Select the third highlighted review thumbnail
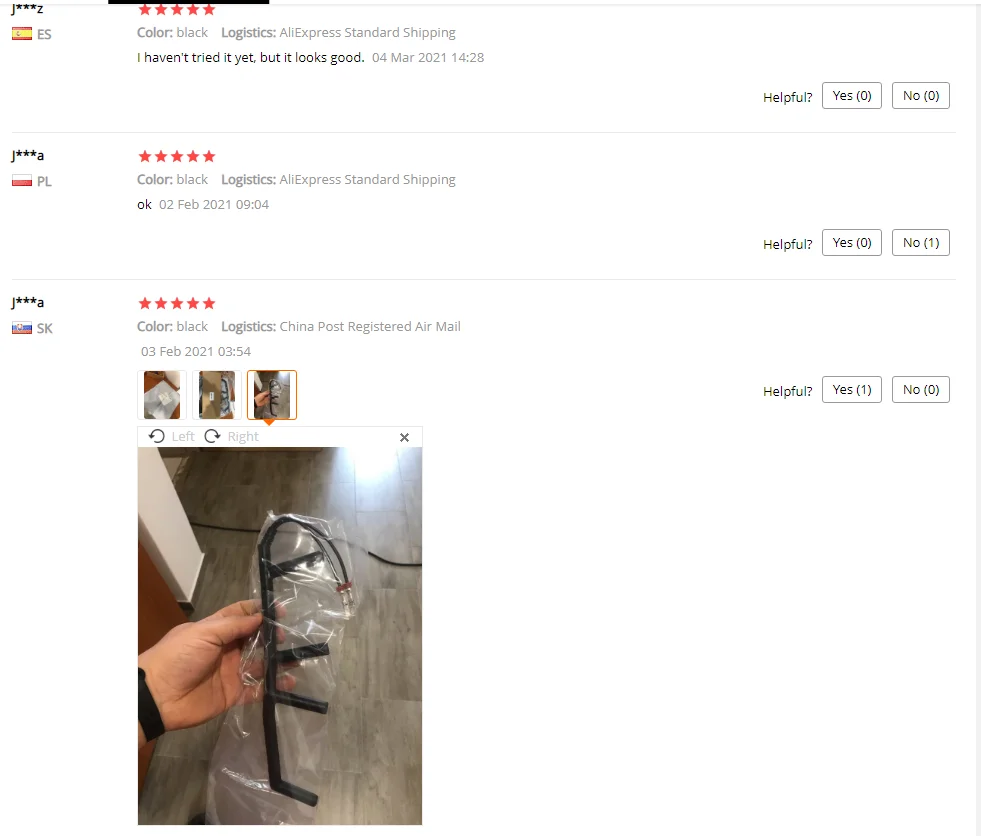 point(272,395)
